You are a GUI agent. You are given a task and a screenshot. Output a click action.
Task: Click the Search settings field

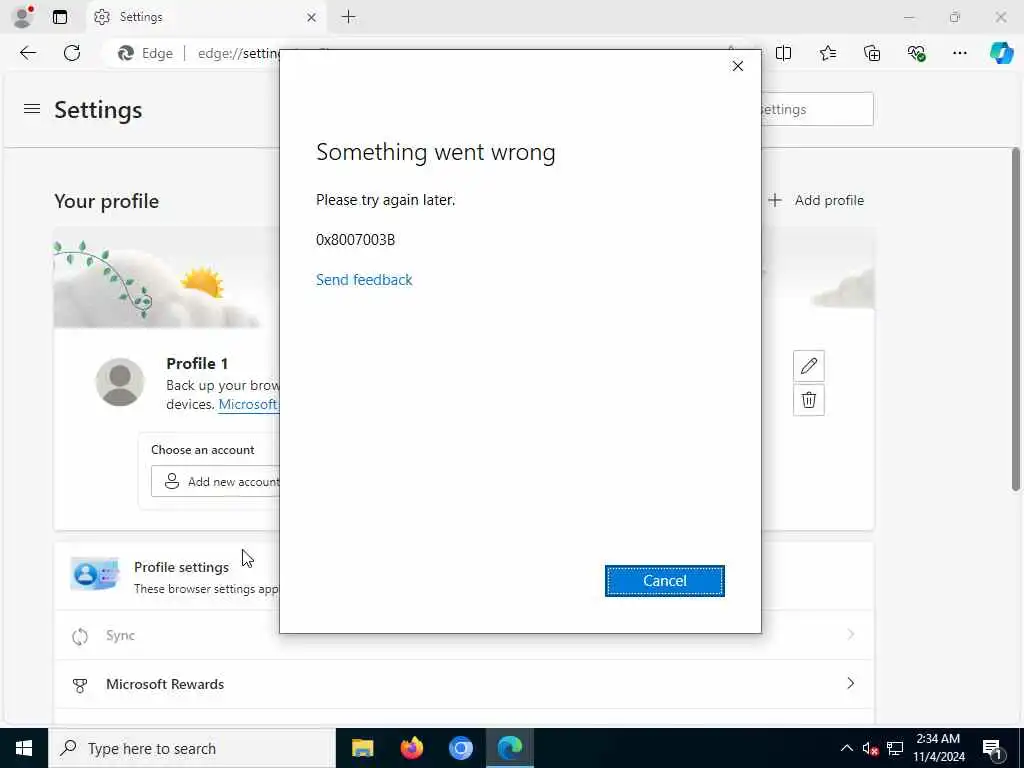coord(817,109)
